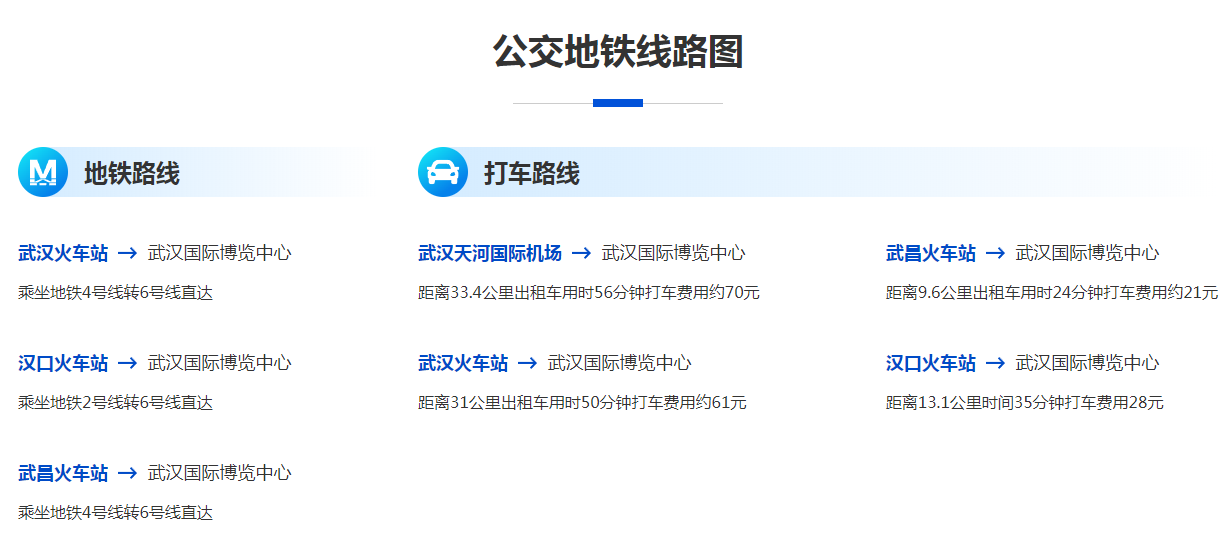Screen dimensions: 1224x554
Task: Select 乘坐地铁4号线转6号线直达 under metro 武昌火车站
Action: point(116,513)
